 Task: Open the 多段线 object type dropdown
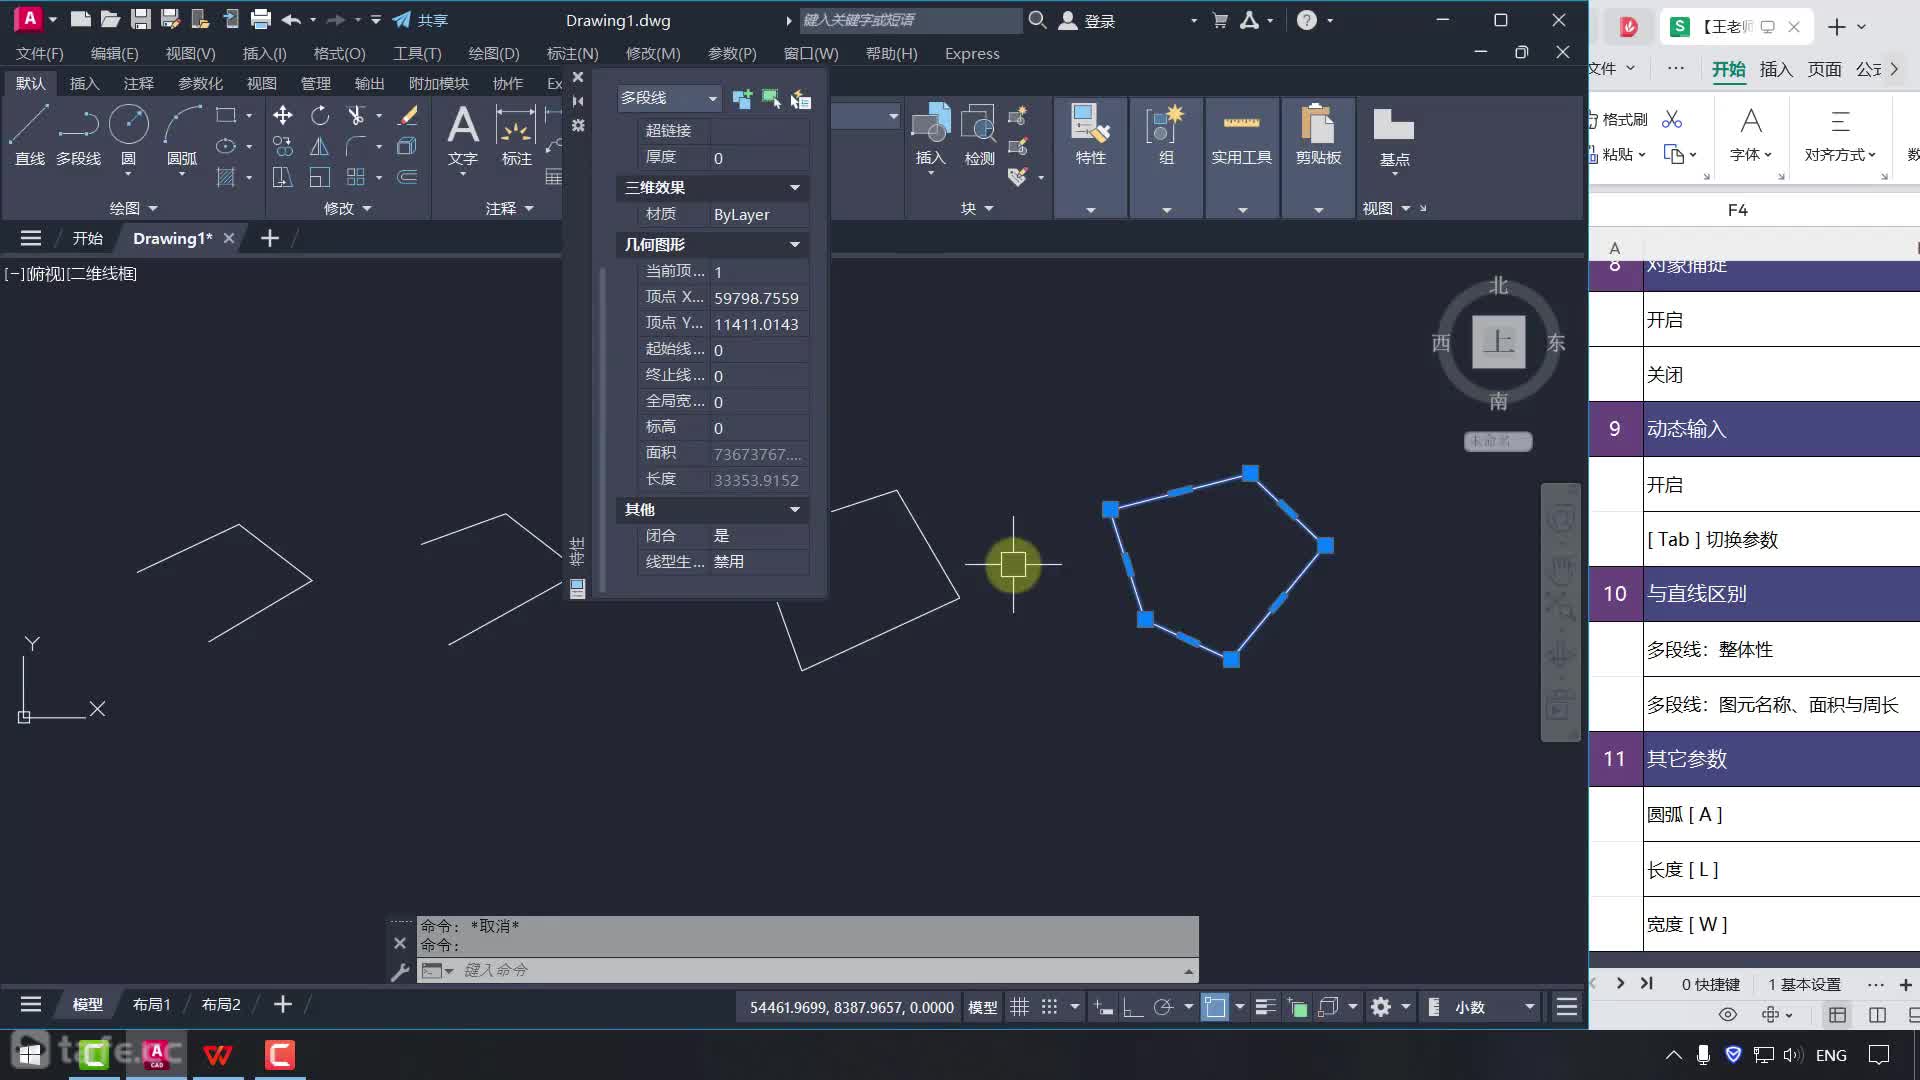[669, 98]
